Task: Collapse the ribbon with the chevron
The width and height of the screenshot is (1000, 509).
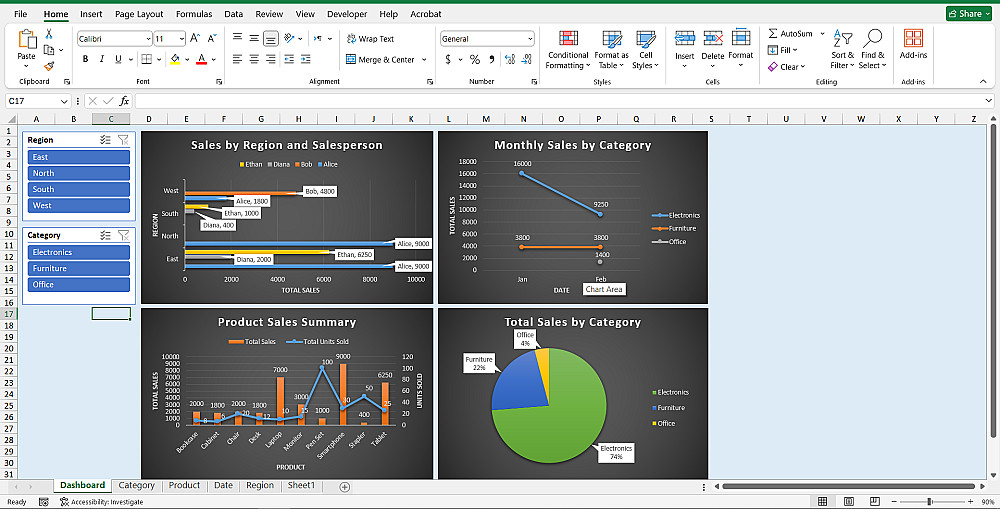Action: pos(983,81)
